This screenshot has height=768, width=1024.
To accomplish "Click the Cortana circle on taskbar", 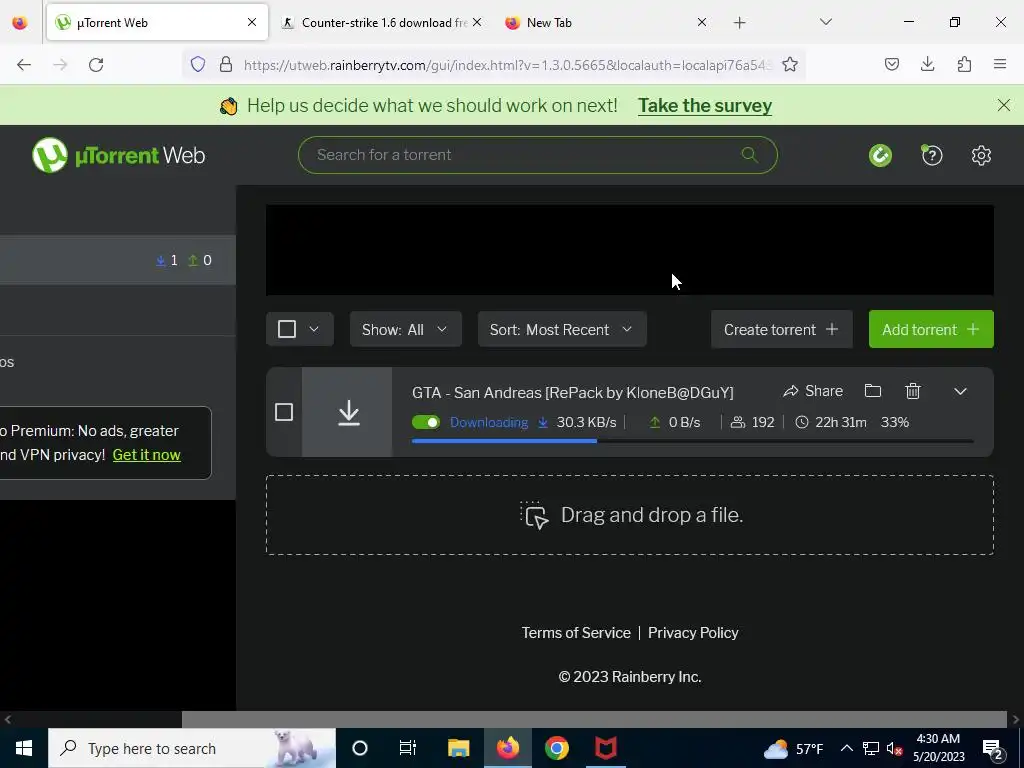I will pyautogui.click(x=360, y=748).
